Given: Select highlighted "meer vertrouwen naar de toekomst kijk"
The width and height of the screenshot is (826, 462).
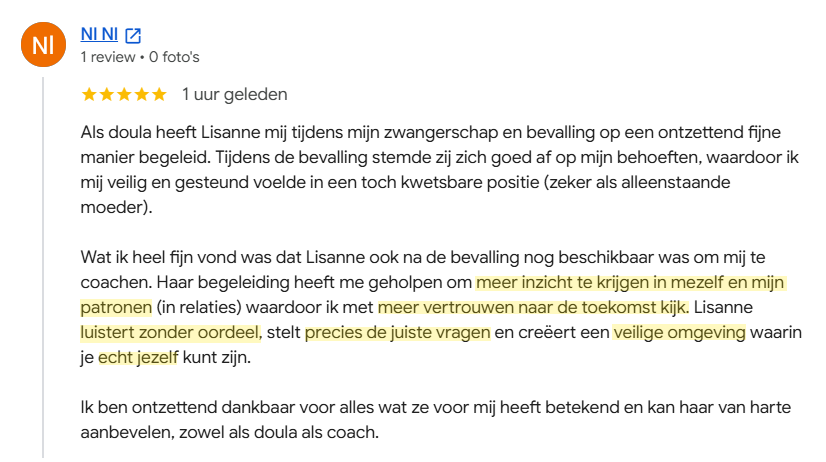Looking at the screenshot, I should coord(533,307).
